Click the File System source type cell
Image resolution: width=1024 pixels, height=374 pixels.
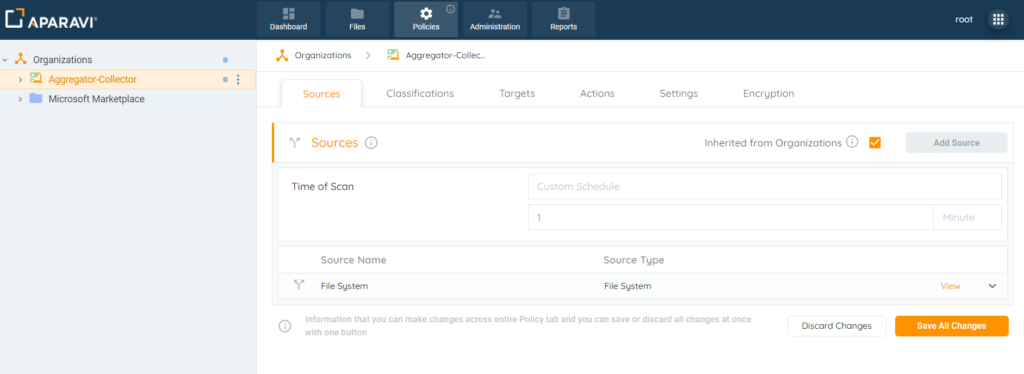point(628,286)
